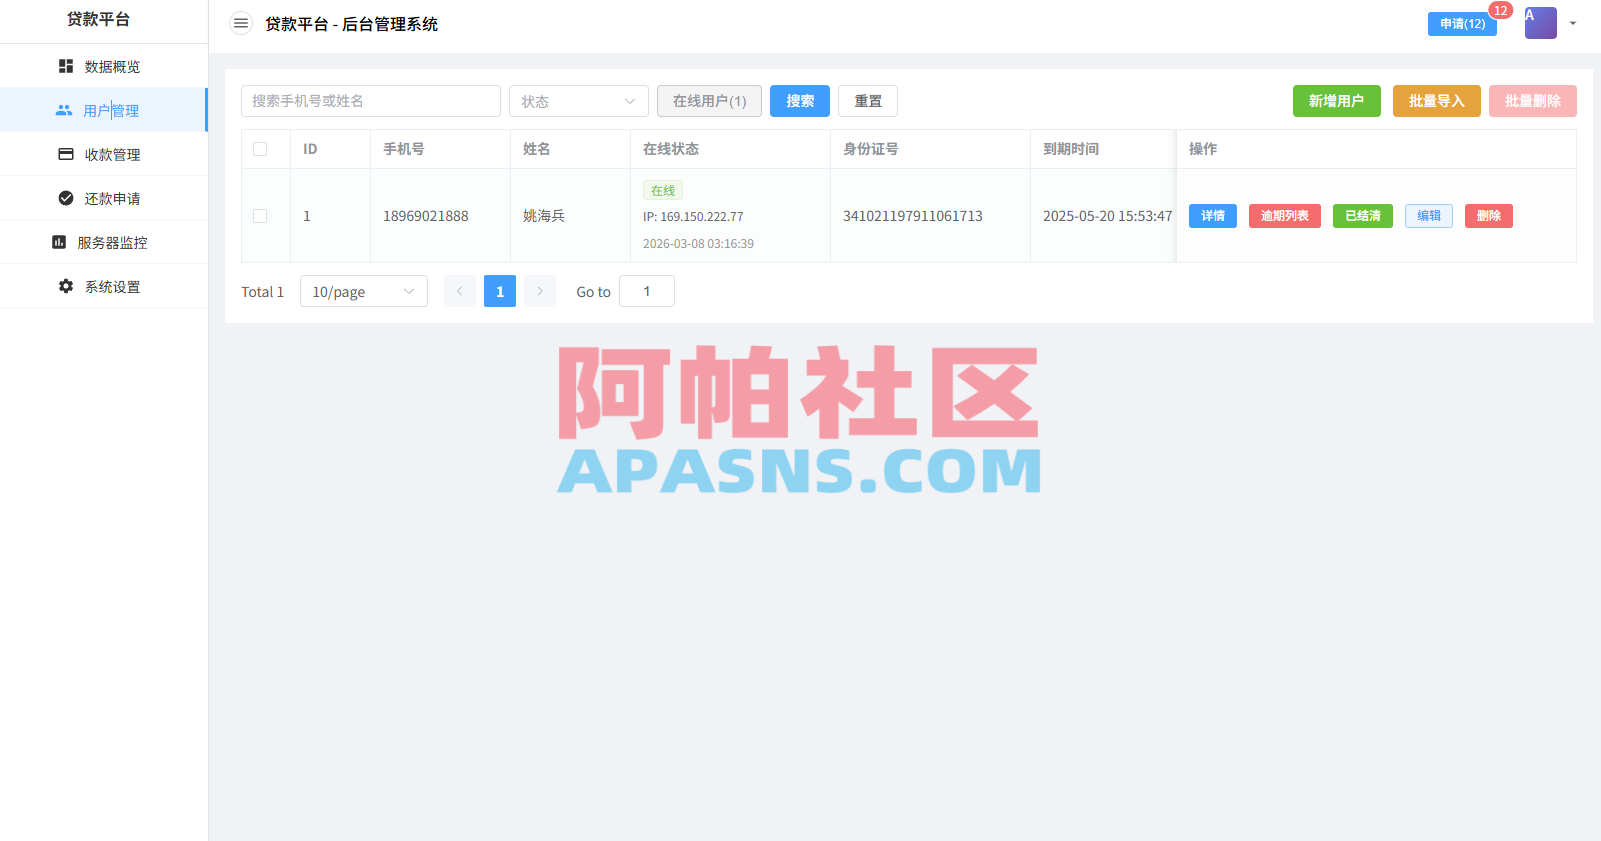Click the 在线用户(1) button
The width and height of the screenshot is (1601, 841).
coord(709,101)
